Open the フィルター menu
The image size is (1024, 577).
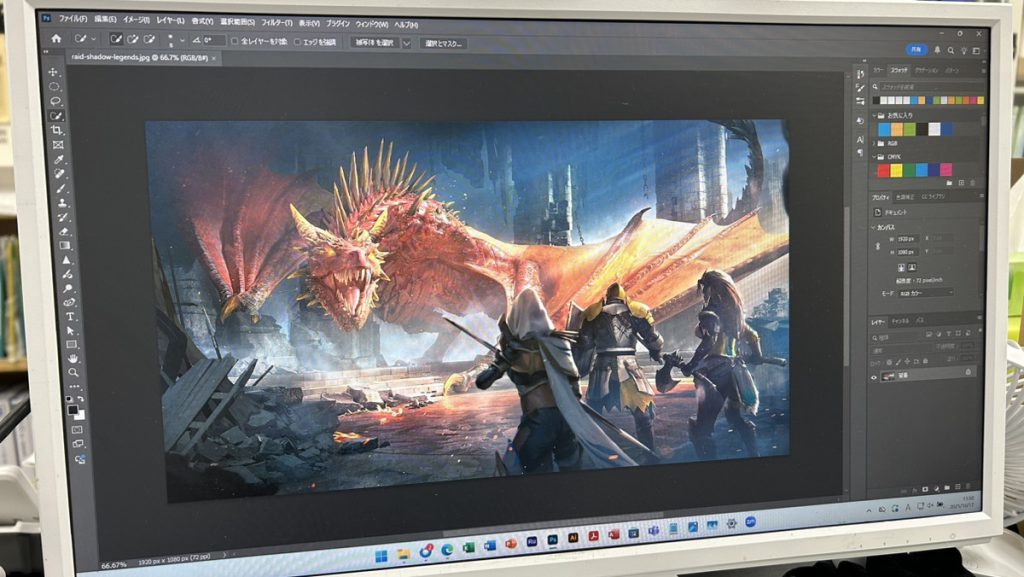point(276,22)
